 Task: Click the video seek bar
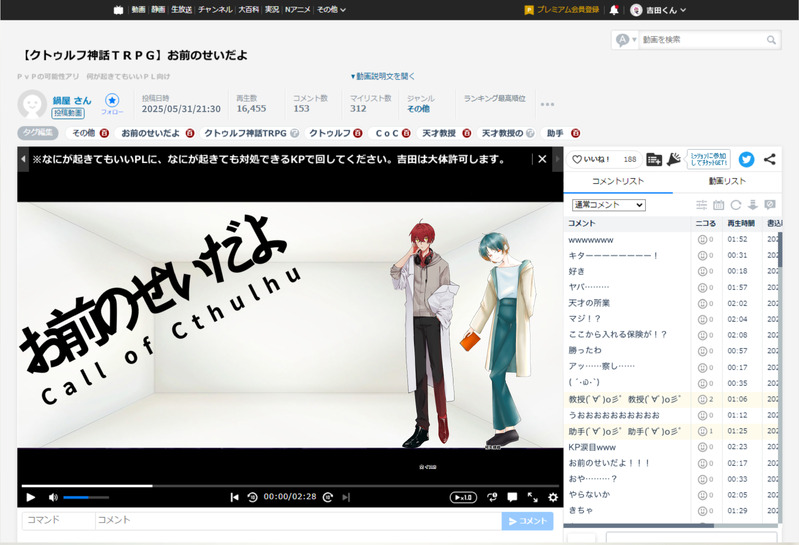click(290, 486)
